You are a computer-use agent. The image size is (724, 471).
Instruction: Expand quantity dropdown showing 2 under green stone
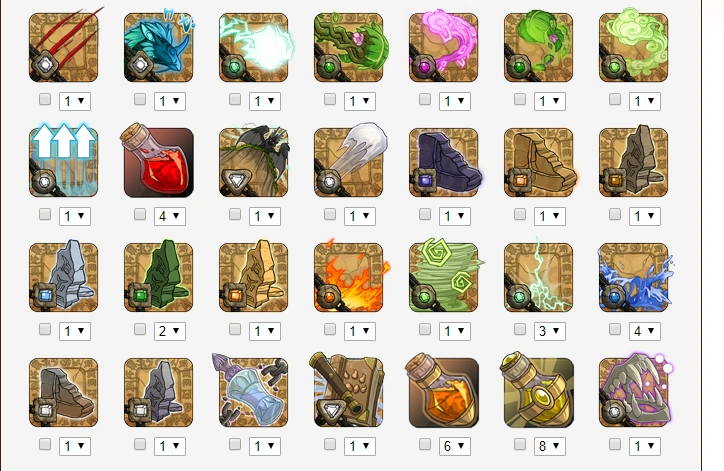pyautogui.click(x=170, y=331)
